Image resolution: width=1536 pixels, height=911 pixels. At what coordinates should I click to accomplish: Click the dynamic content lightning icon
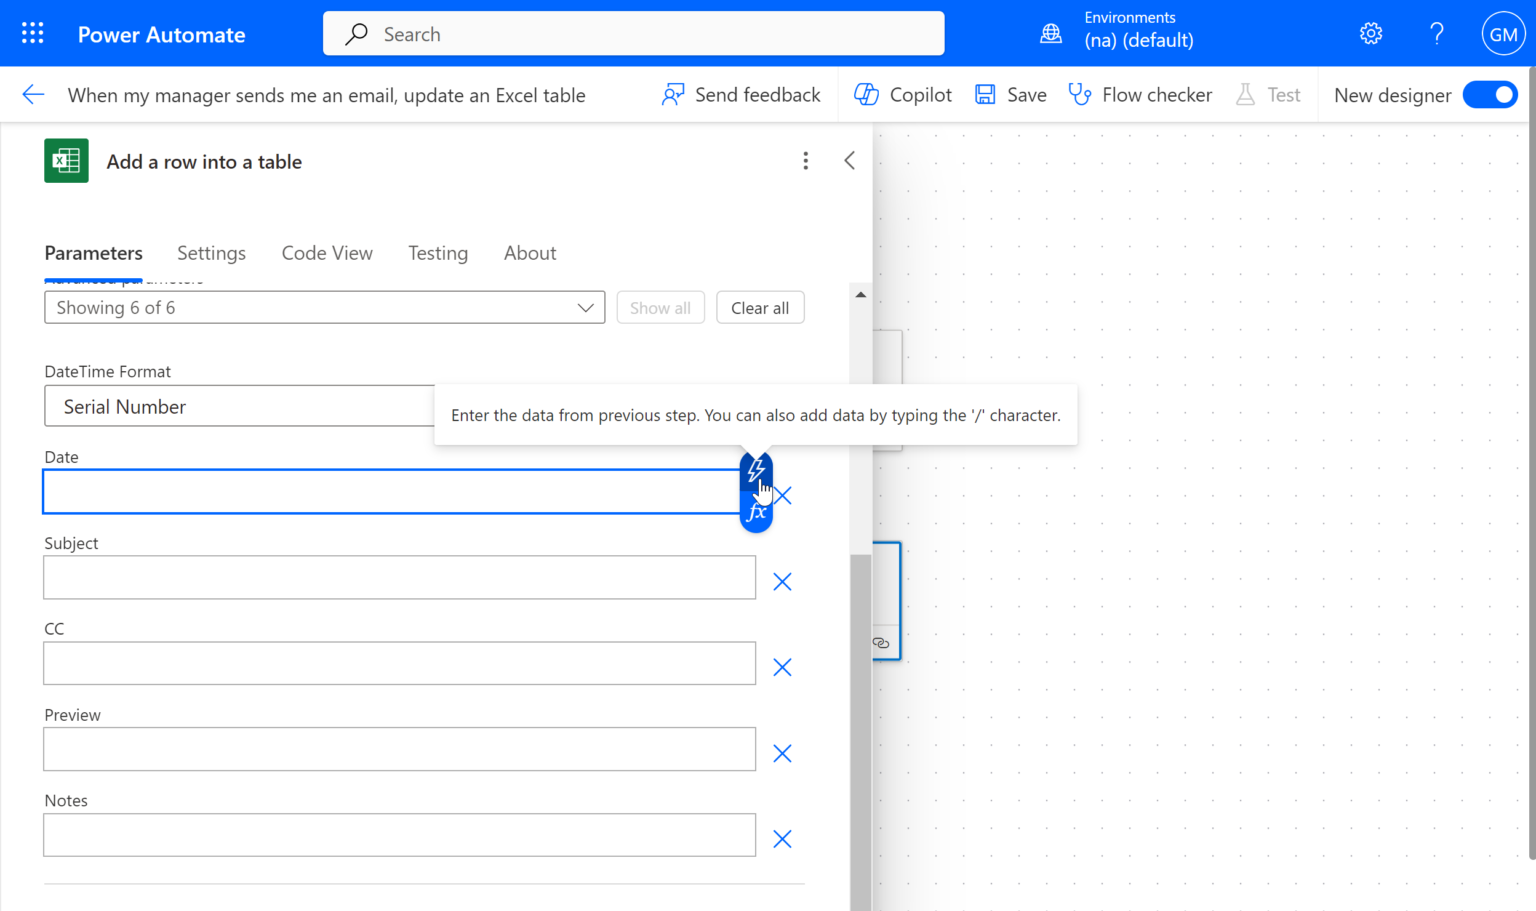[756, 469]
